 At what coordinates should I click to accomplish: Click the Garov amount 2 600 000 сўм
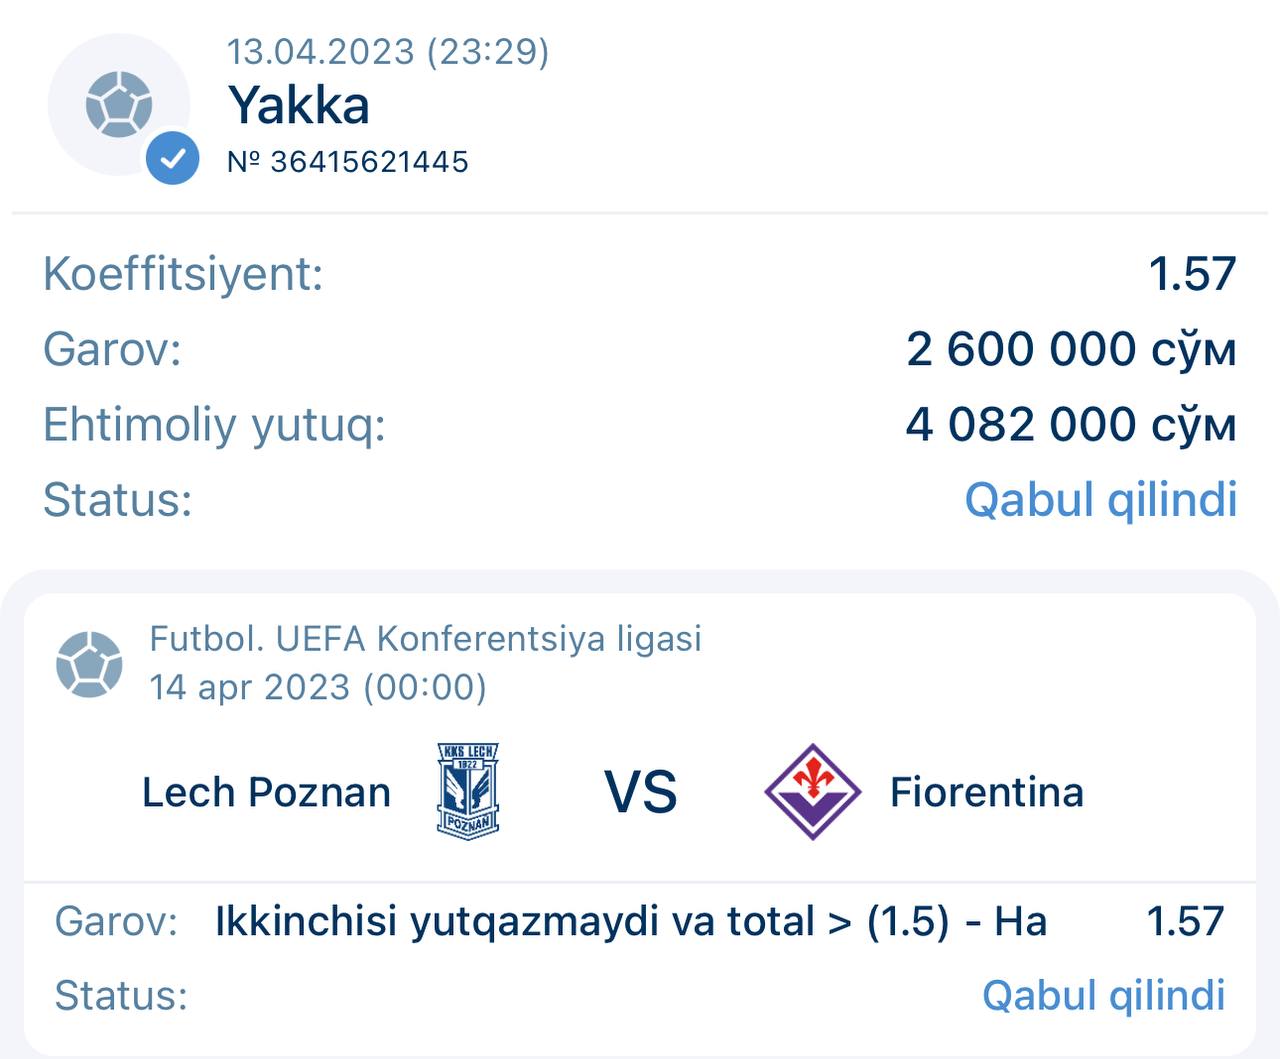(x=1071, y=349)
